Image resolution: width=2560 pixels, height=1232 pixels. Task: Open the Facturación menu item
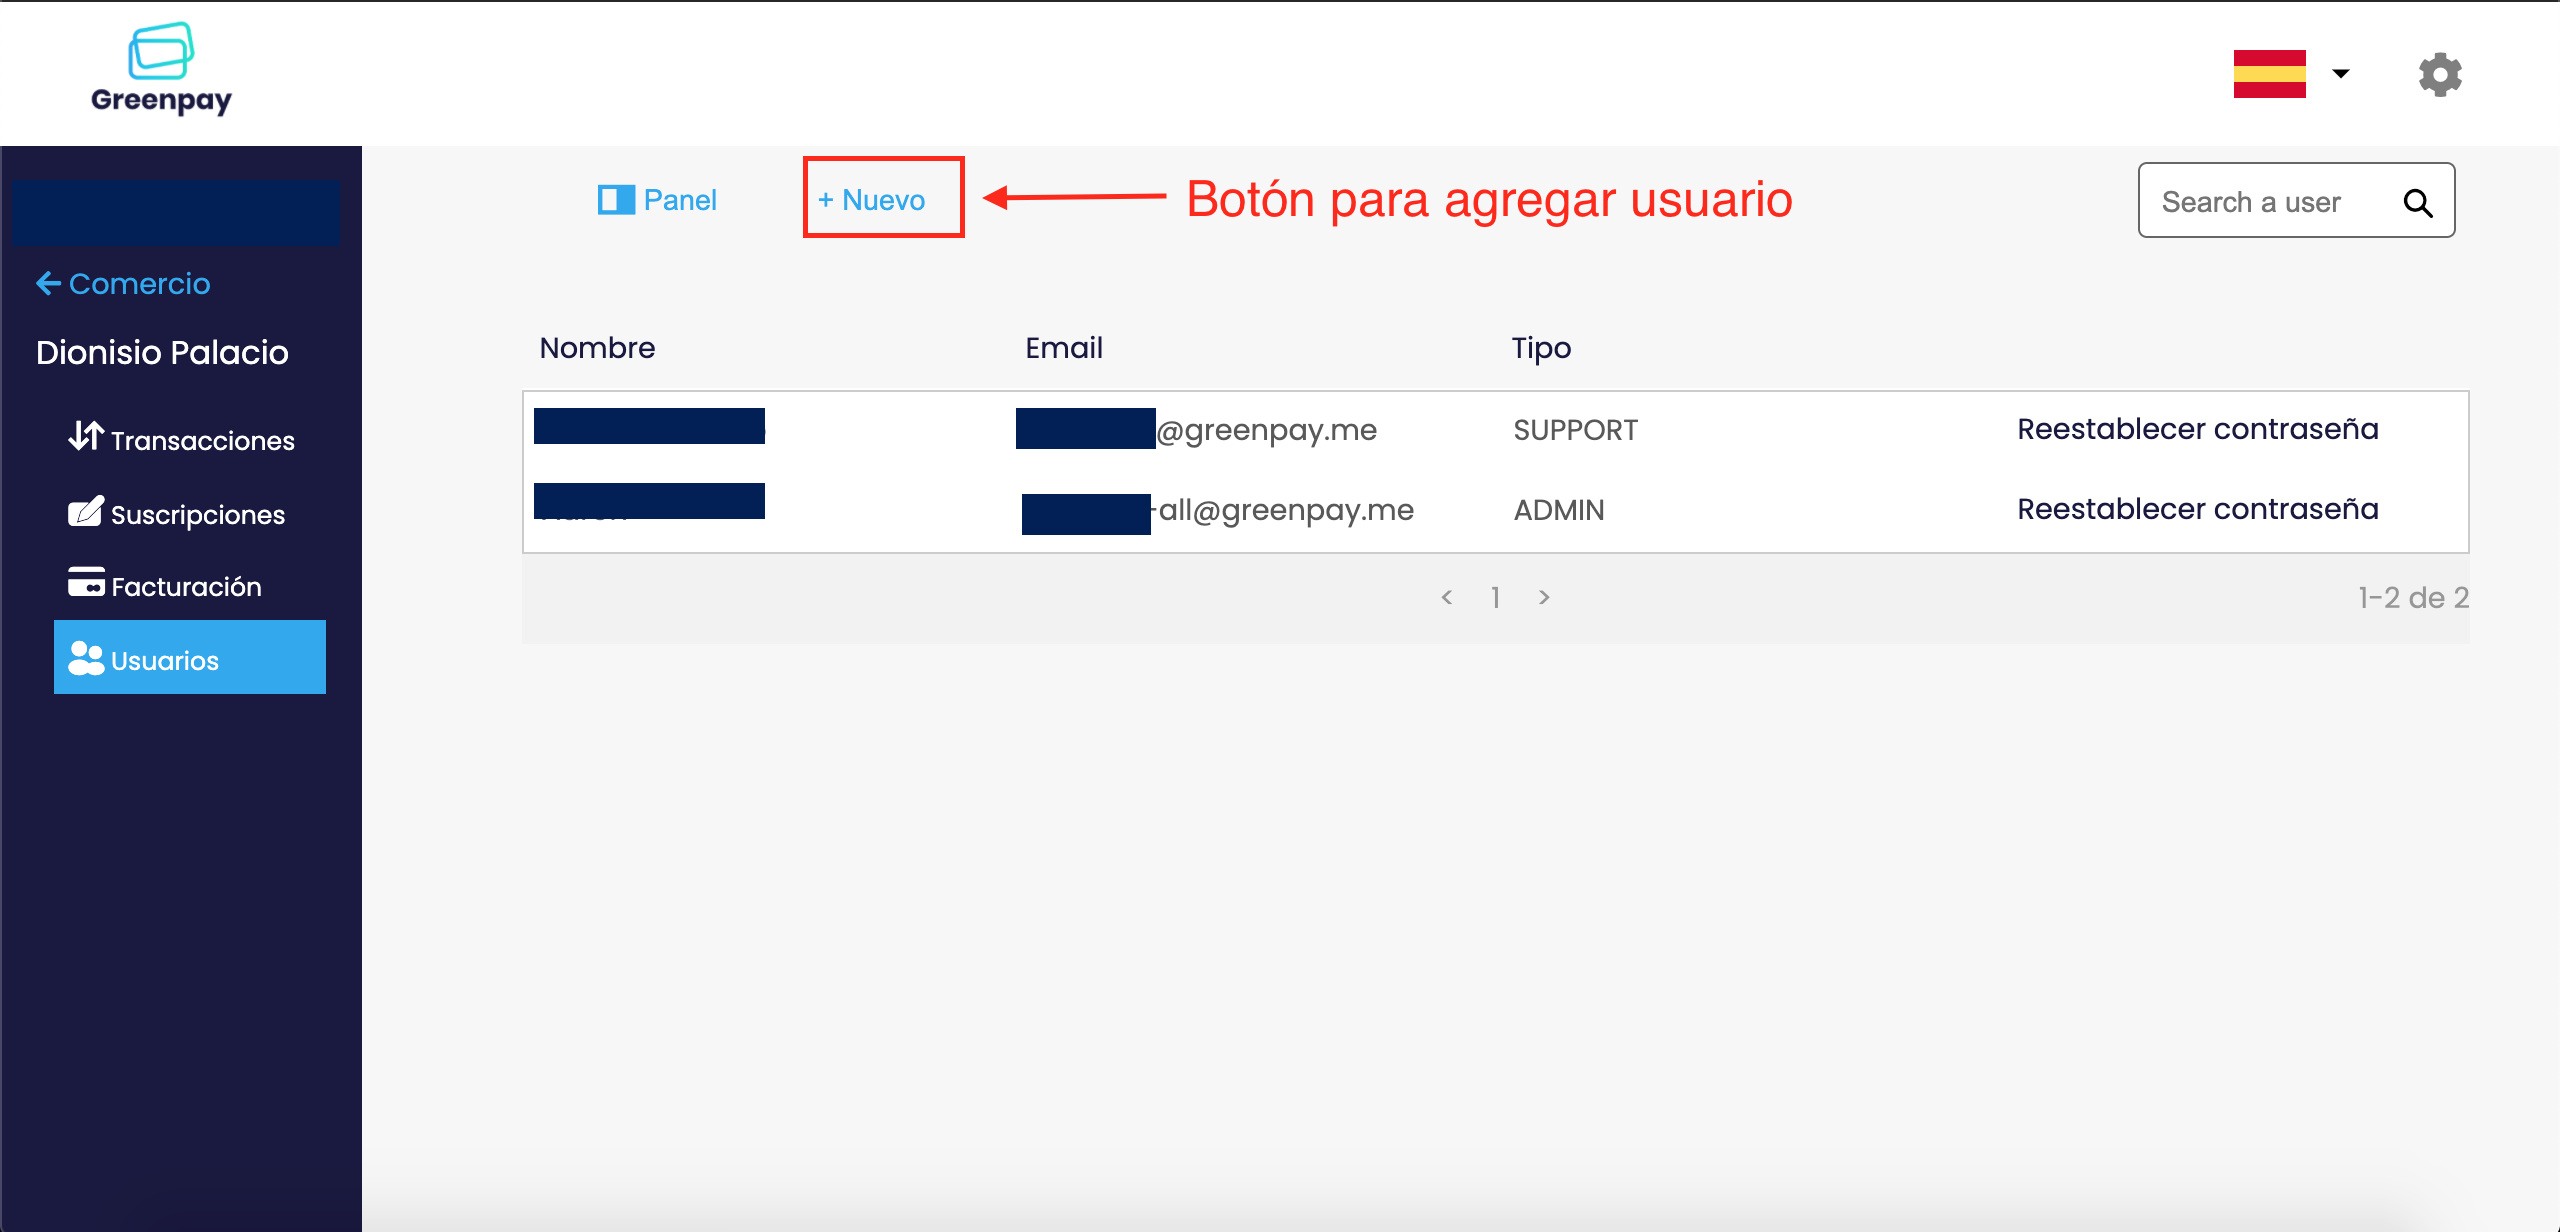pos(186,586)
